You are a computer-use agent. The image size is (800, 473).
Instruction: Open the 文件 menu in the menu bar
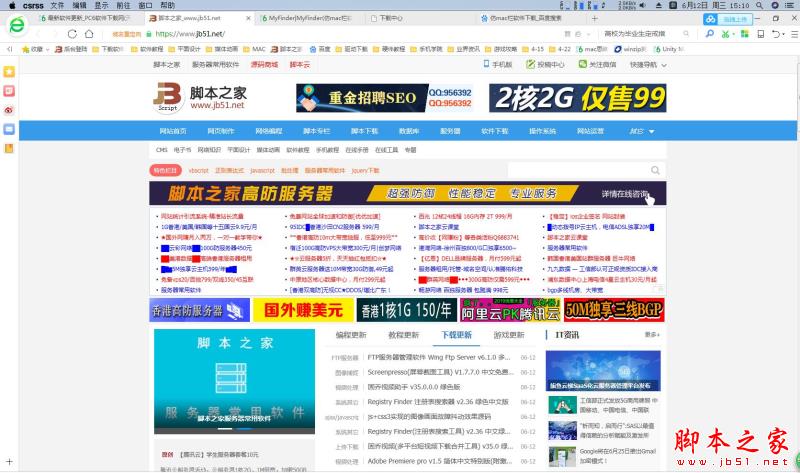tap(57, 5)
